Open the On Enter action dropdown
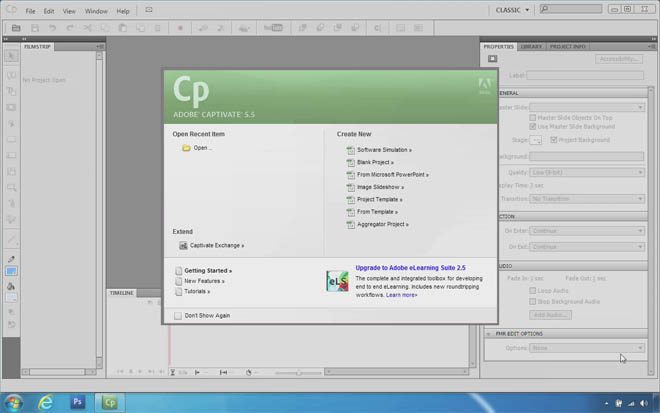 point(587,231)
